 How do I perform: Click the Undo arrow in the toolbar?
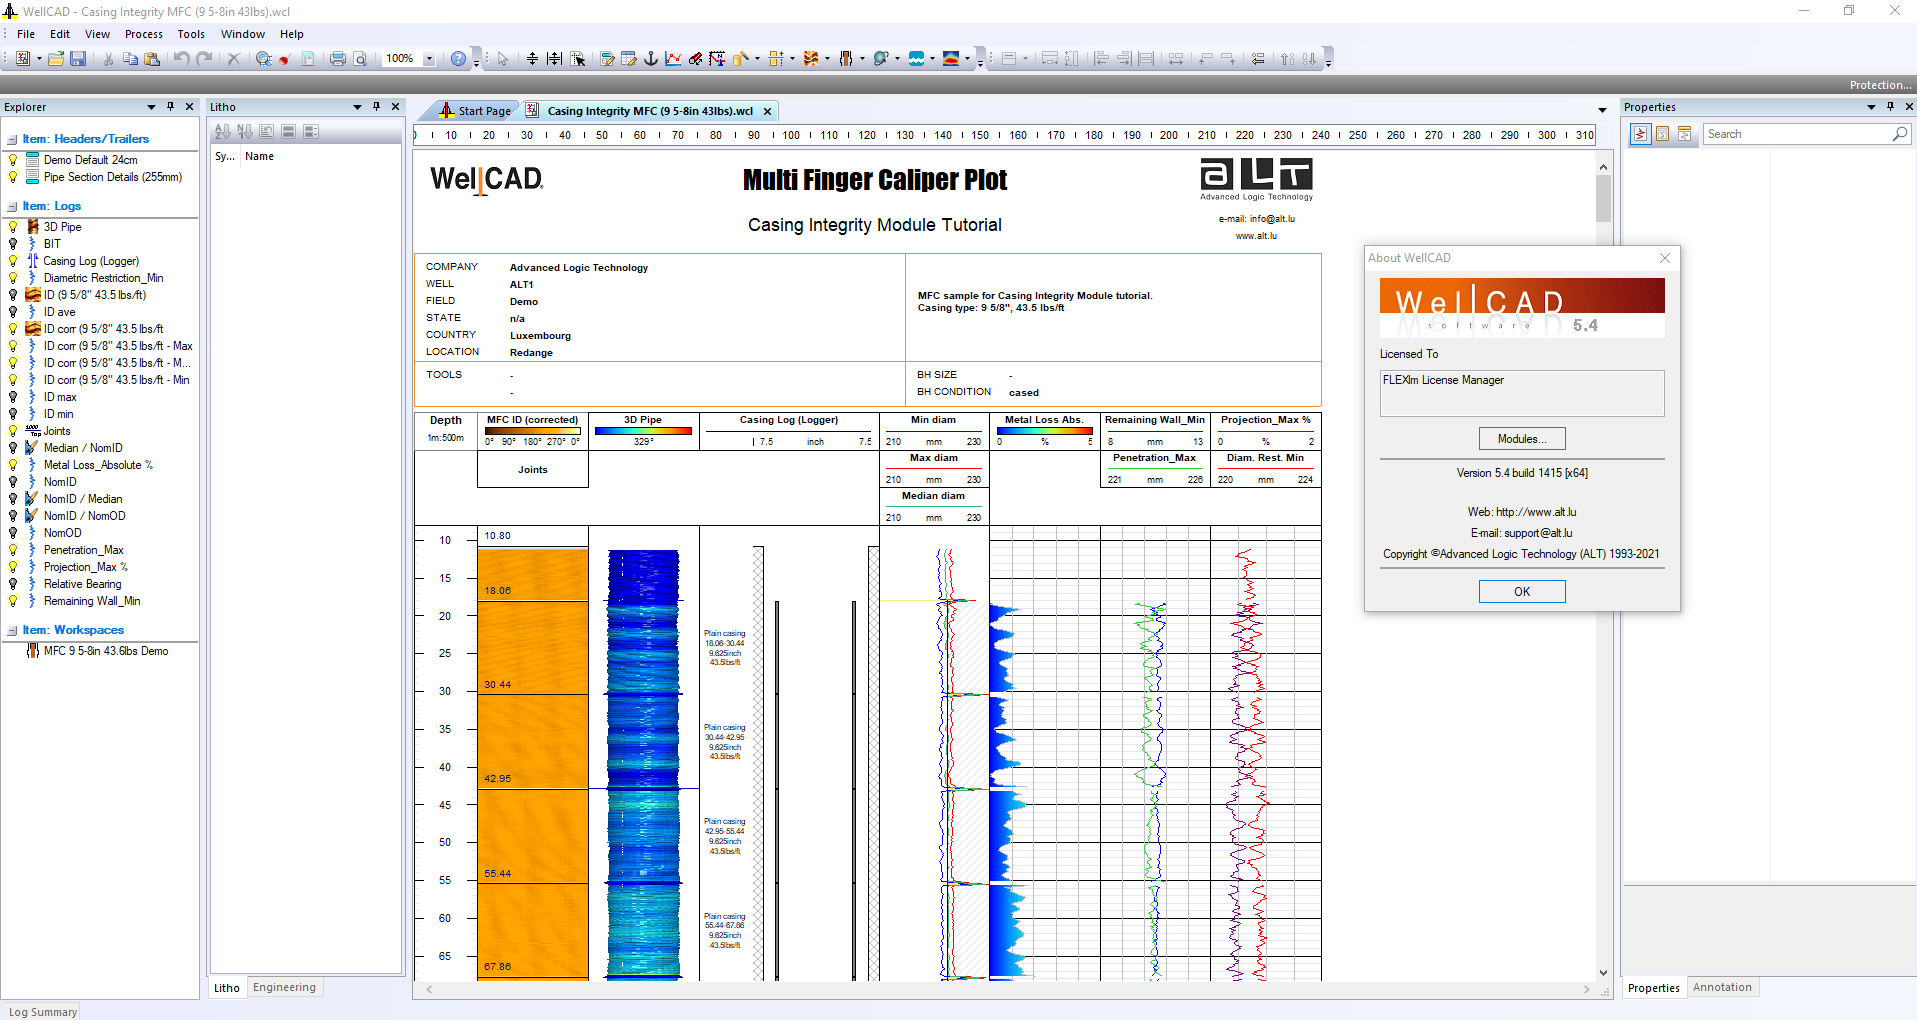(x=181, y=59)
